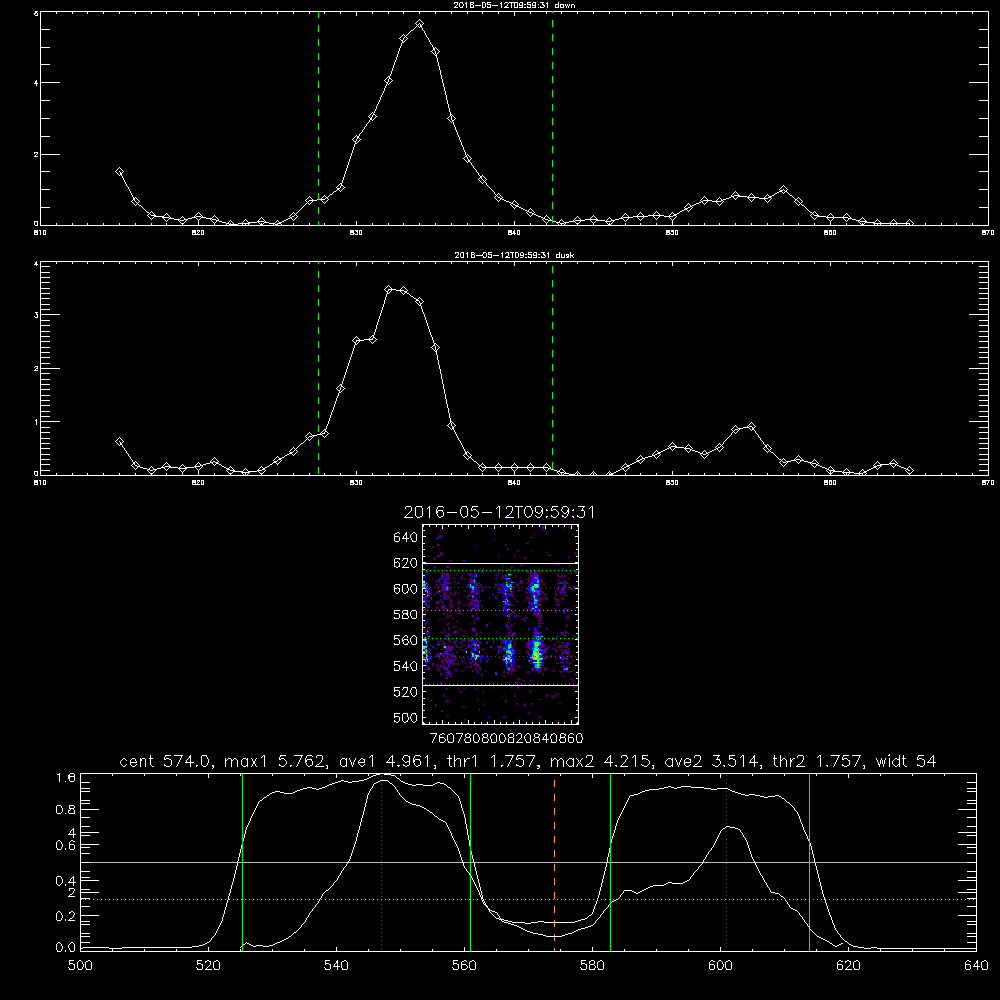1000x1000 pixels.
Task: Click the green vertical line near 561 in bottom plot
Action: [x=471, y=861]
